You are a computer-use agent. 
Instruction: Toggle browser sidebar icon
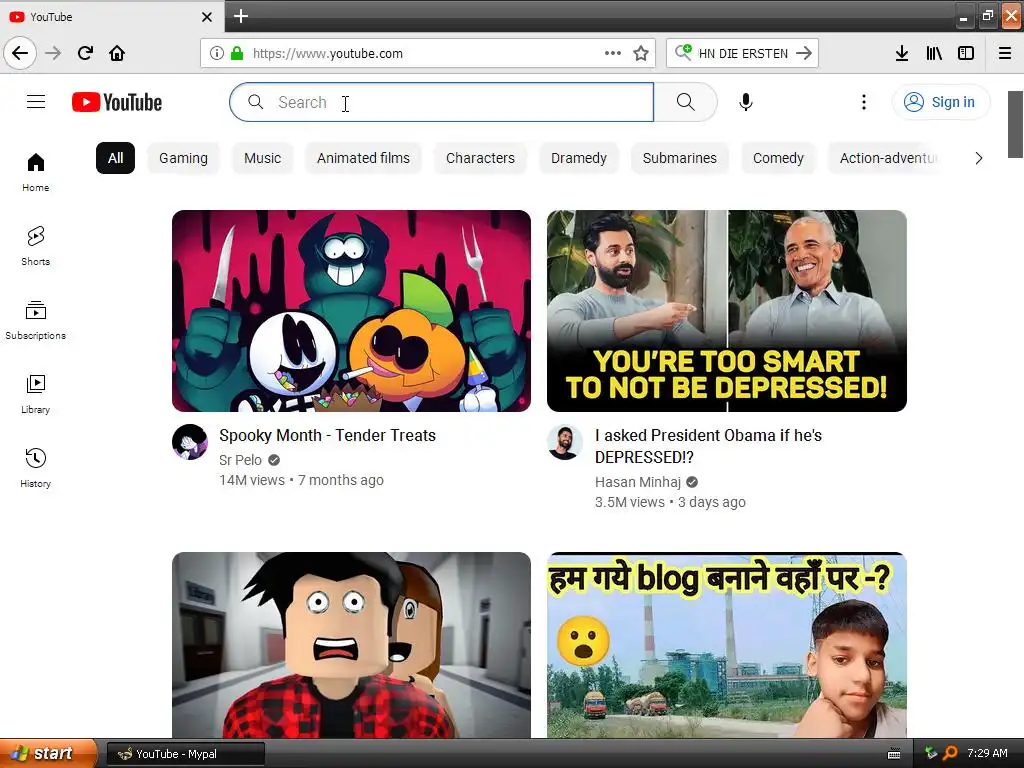[x=966, y=53]
